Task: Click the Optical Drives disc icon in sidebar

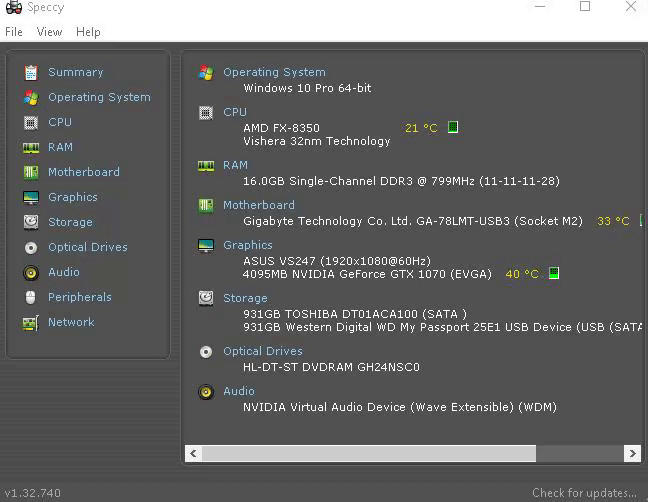Action: point(31,247)
